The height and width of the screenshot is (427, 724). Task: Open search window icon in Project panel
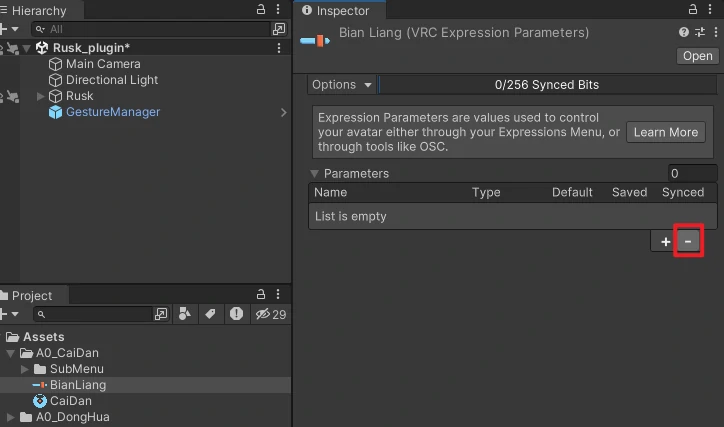[x=161, y=314]
